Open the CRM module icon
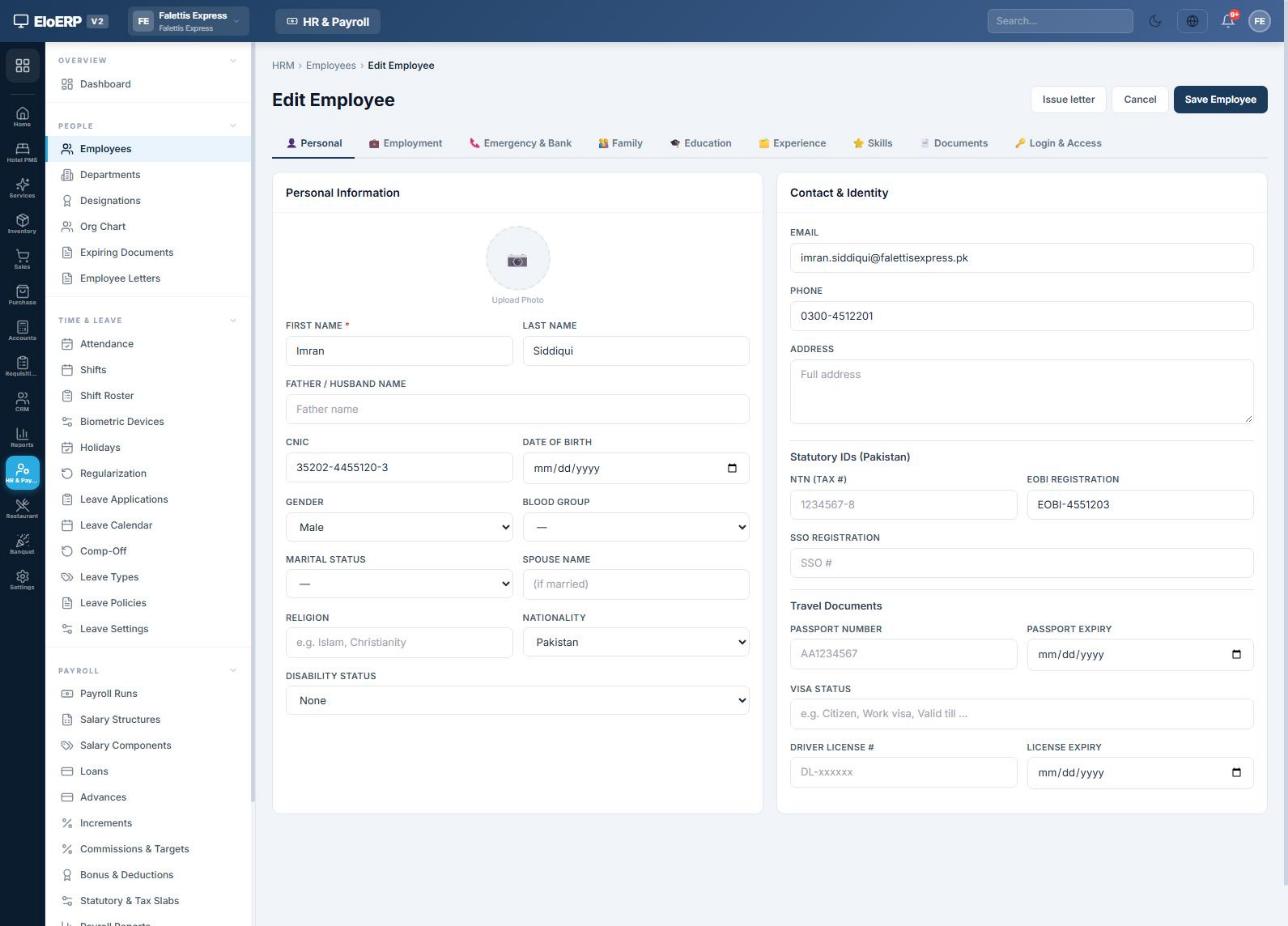 click(22, 402)
